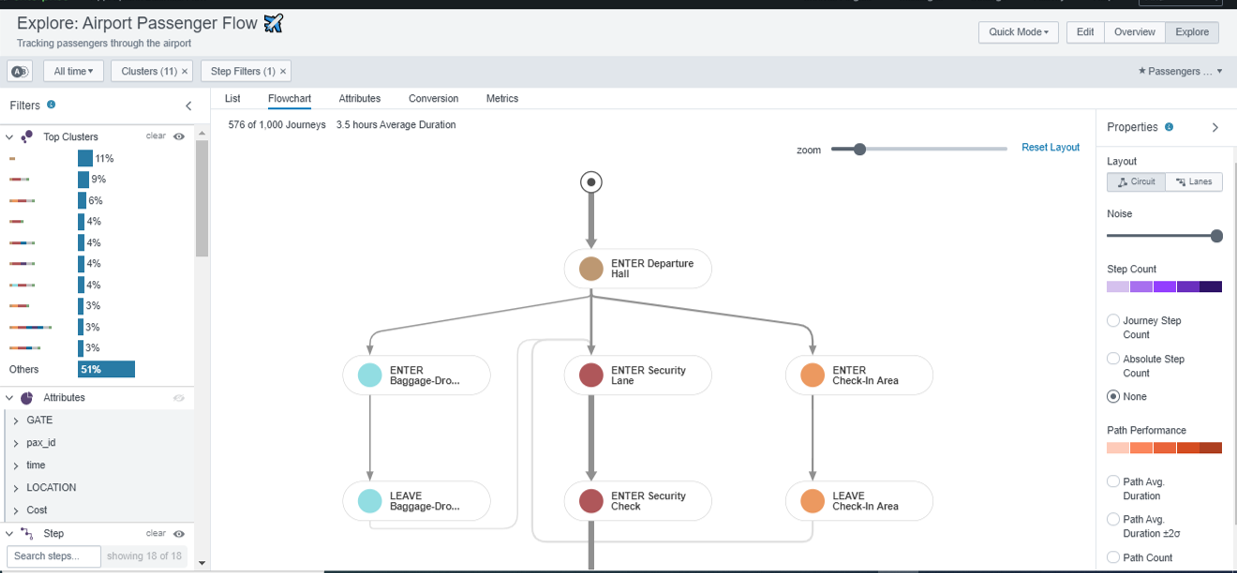
Task: Toggle Top Clusters visibility eye
Action: (x=179, y=136)
